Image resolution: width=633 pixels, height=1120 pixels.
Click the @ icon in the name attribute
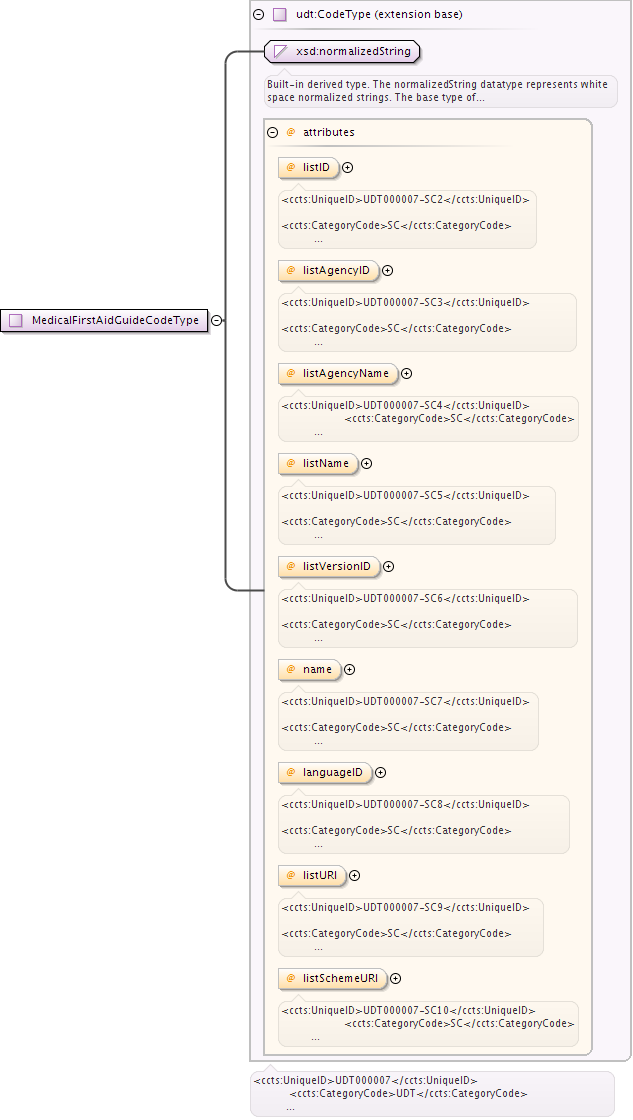point(291,669)
